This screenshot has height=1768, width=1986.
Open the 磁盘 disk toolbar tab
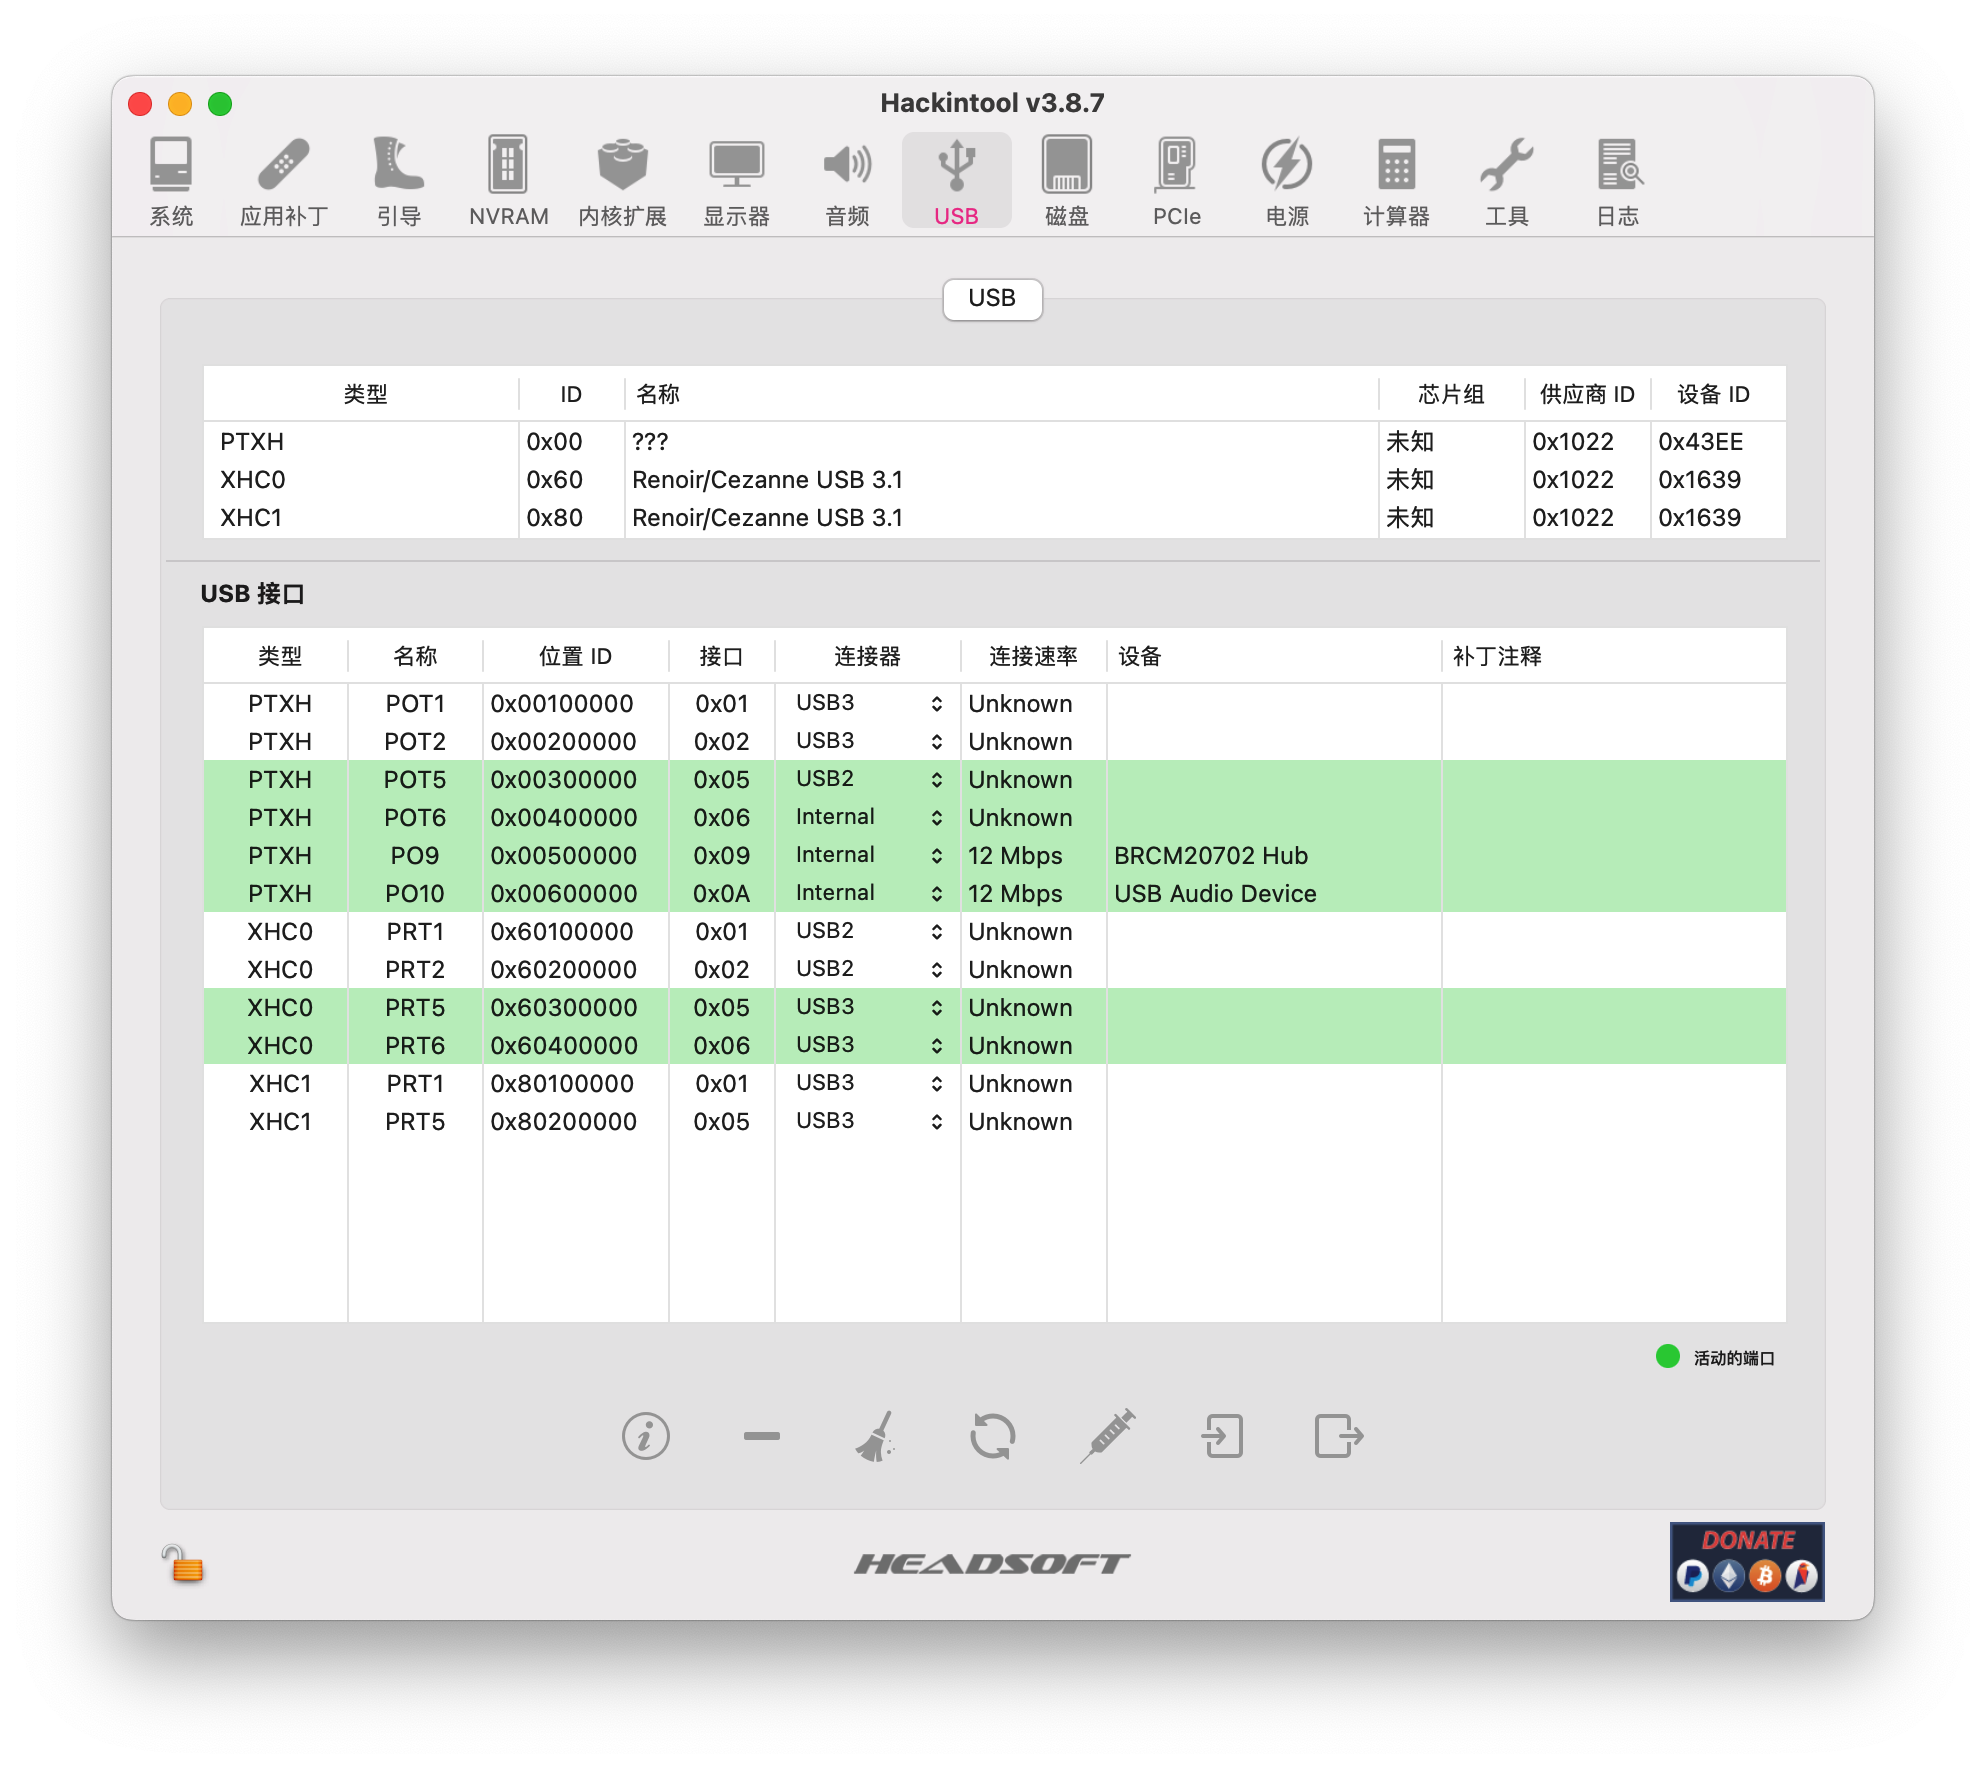pyautogui.click(x=1066, y=182)
